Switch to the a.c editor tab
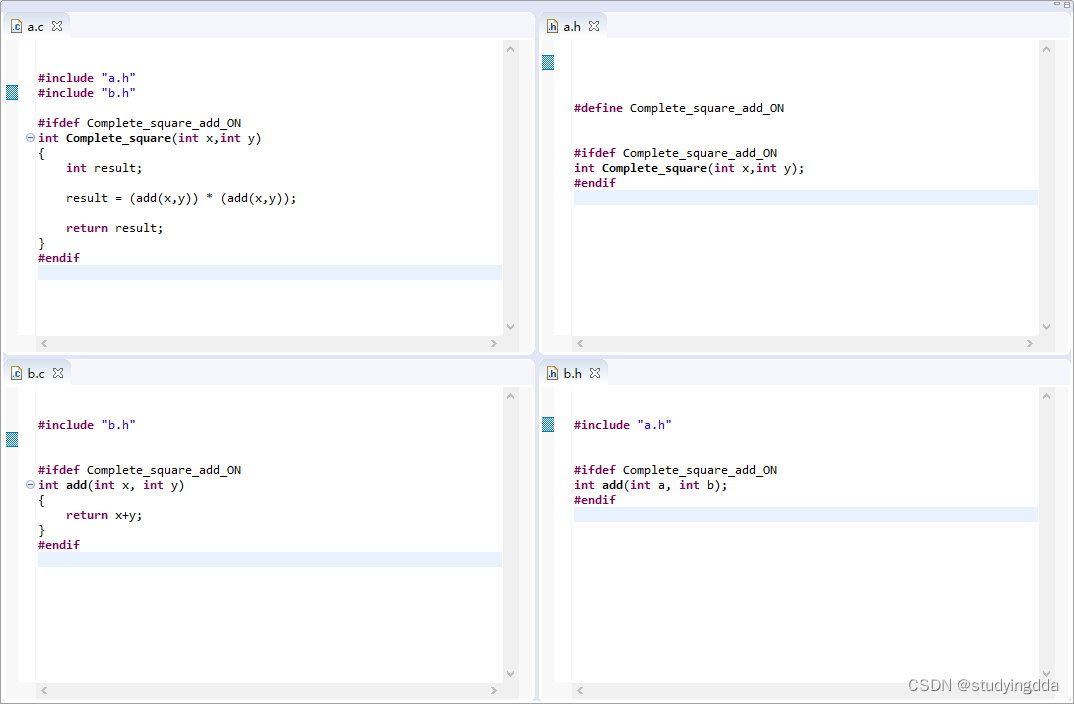Image resolution: width=1074 pixels, height=704 pixels. pyautogui.click(x=36, y=27)
